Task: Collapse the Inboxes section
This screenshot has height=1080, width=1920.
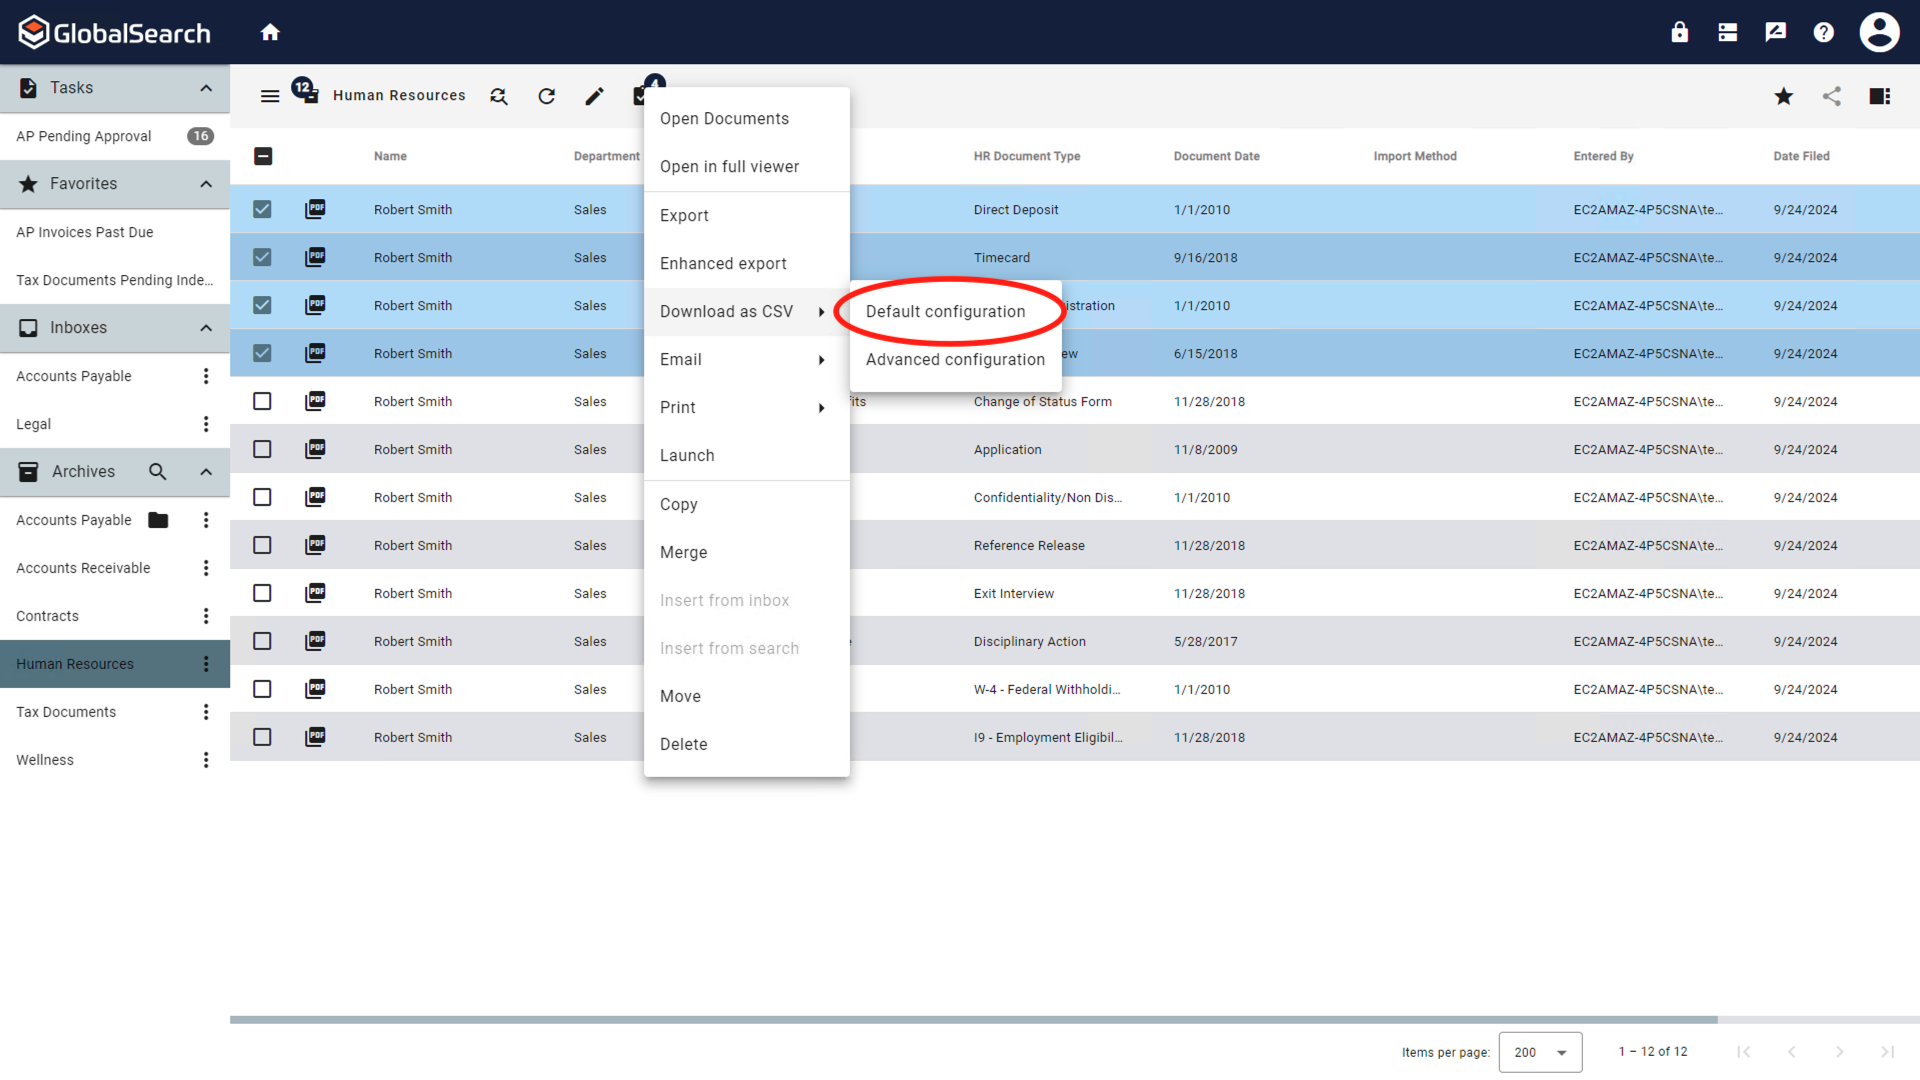Action: [x=205, y=327]
